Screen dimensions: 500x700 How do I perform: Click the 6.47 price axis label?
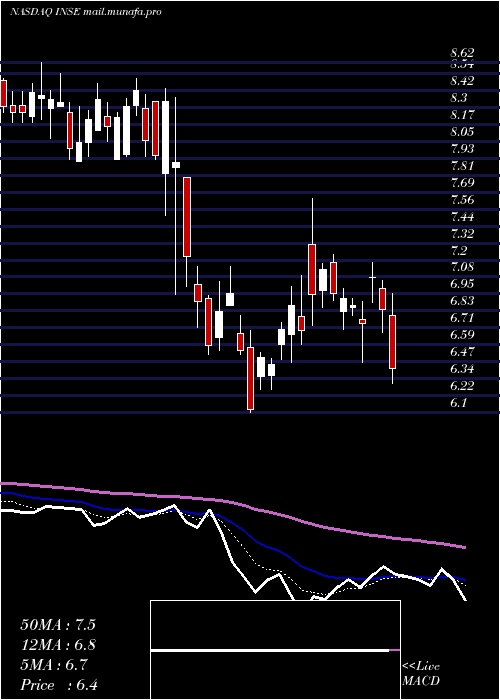point(462,352)
